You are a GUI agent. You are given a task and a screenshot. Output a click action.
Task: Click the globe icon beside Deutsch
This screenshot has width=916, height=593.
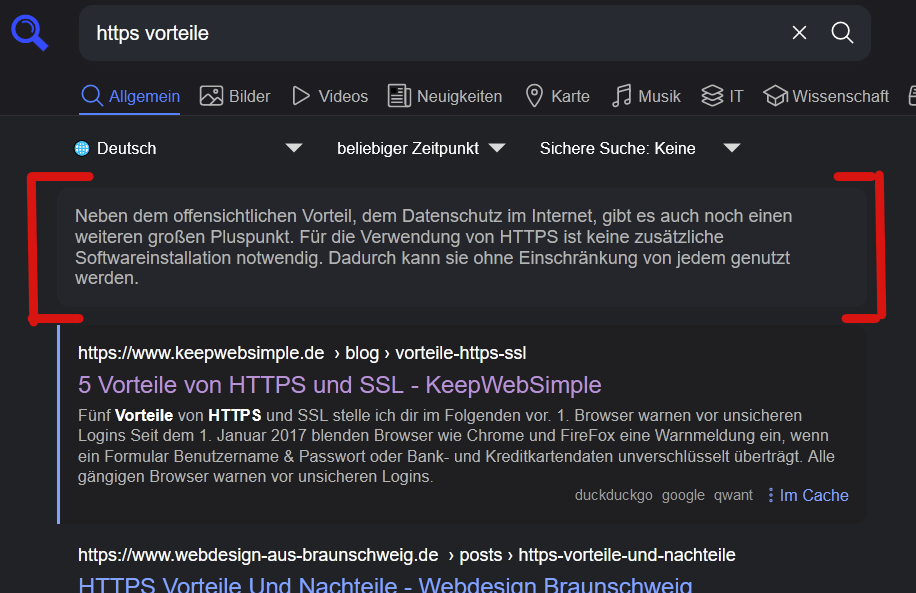(80, 148)
